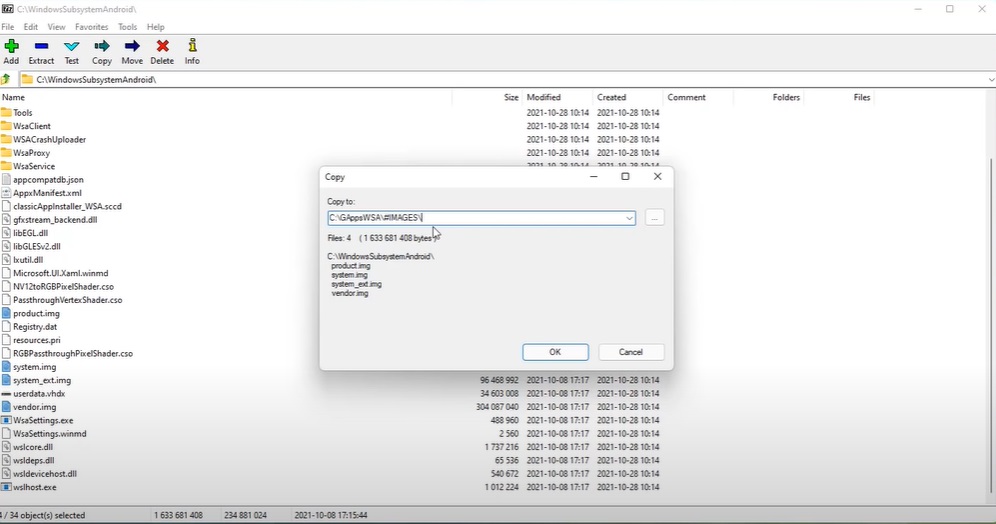Confirm copy with OK button
This screenshot has width=996, height=524.
point(555,352)
